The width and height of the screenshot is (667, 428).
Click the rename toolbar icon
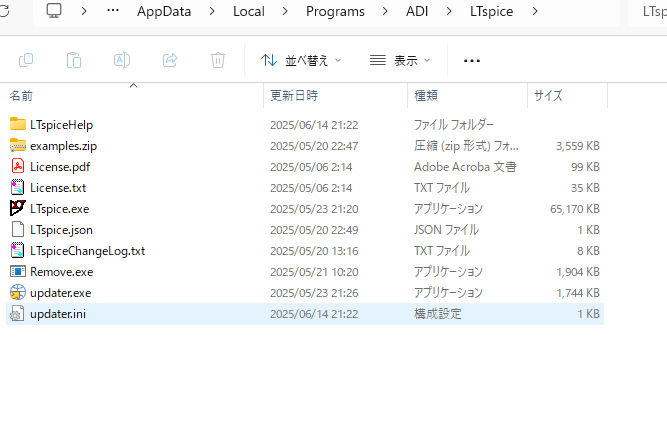pyautogui.click(x=122, y=60)
